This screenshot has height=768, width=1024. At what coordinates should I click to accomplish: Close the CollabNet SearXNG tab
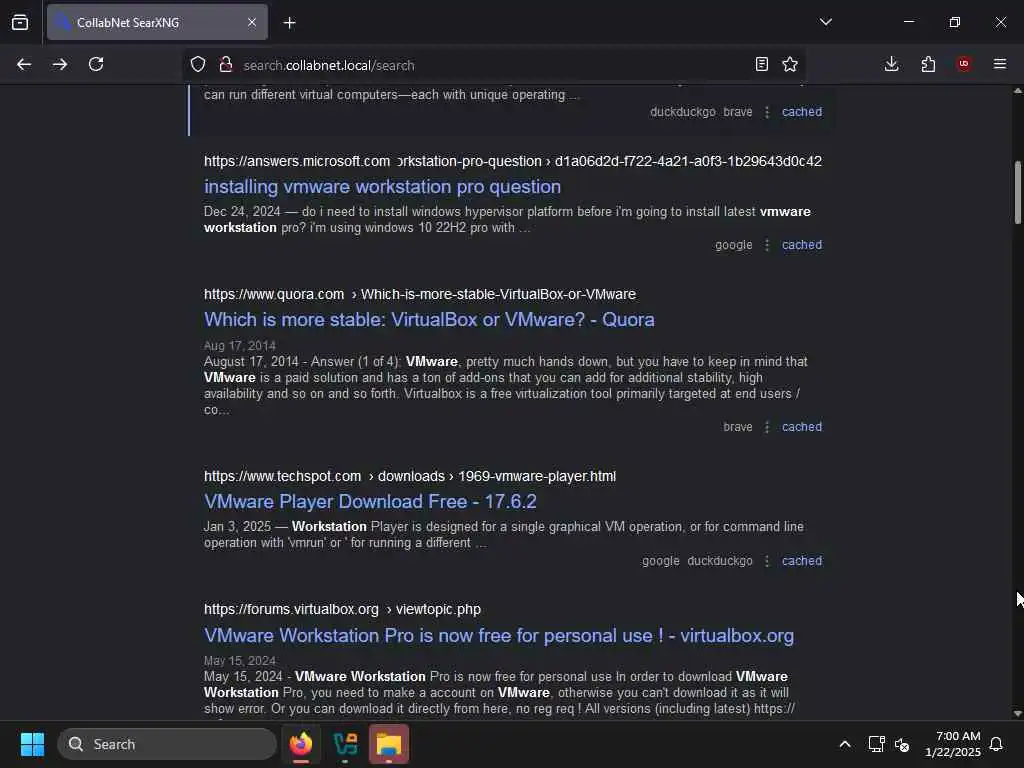coord(252,22)
